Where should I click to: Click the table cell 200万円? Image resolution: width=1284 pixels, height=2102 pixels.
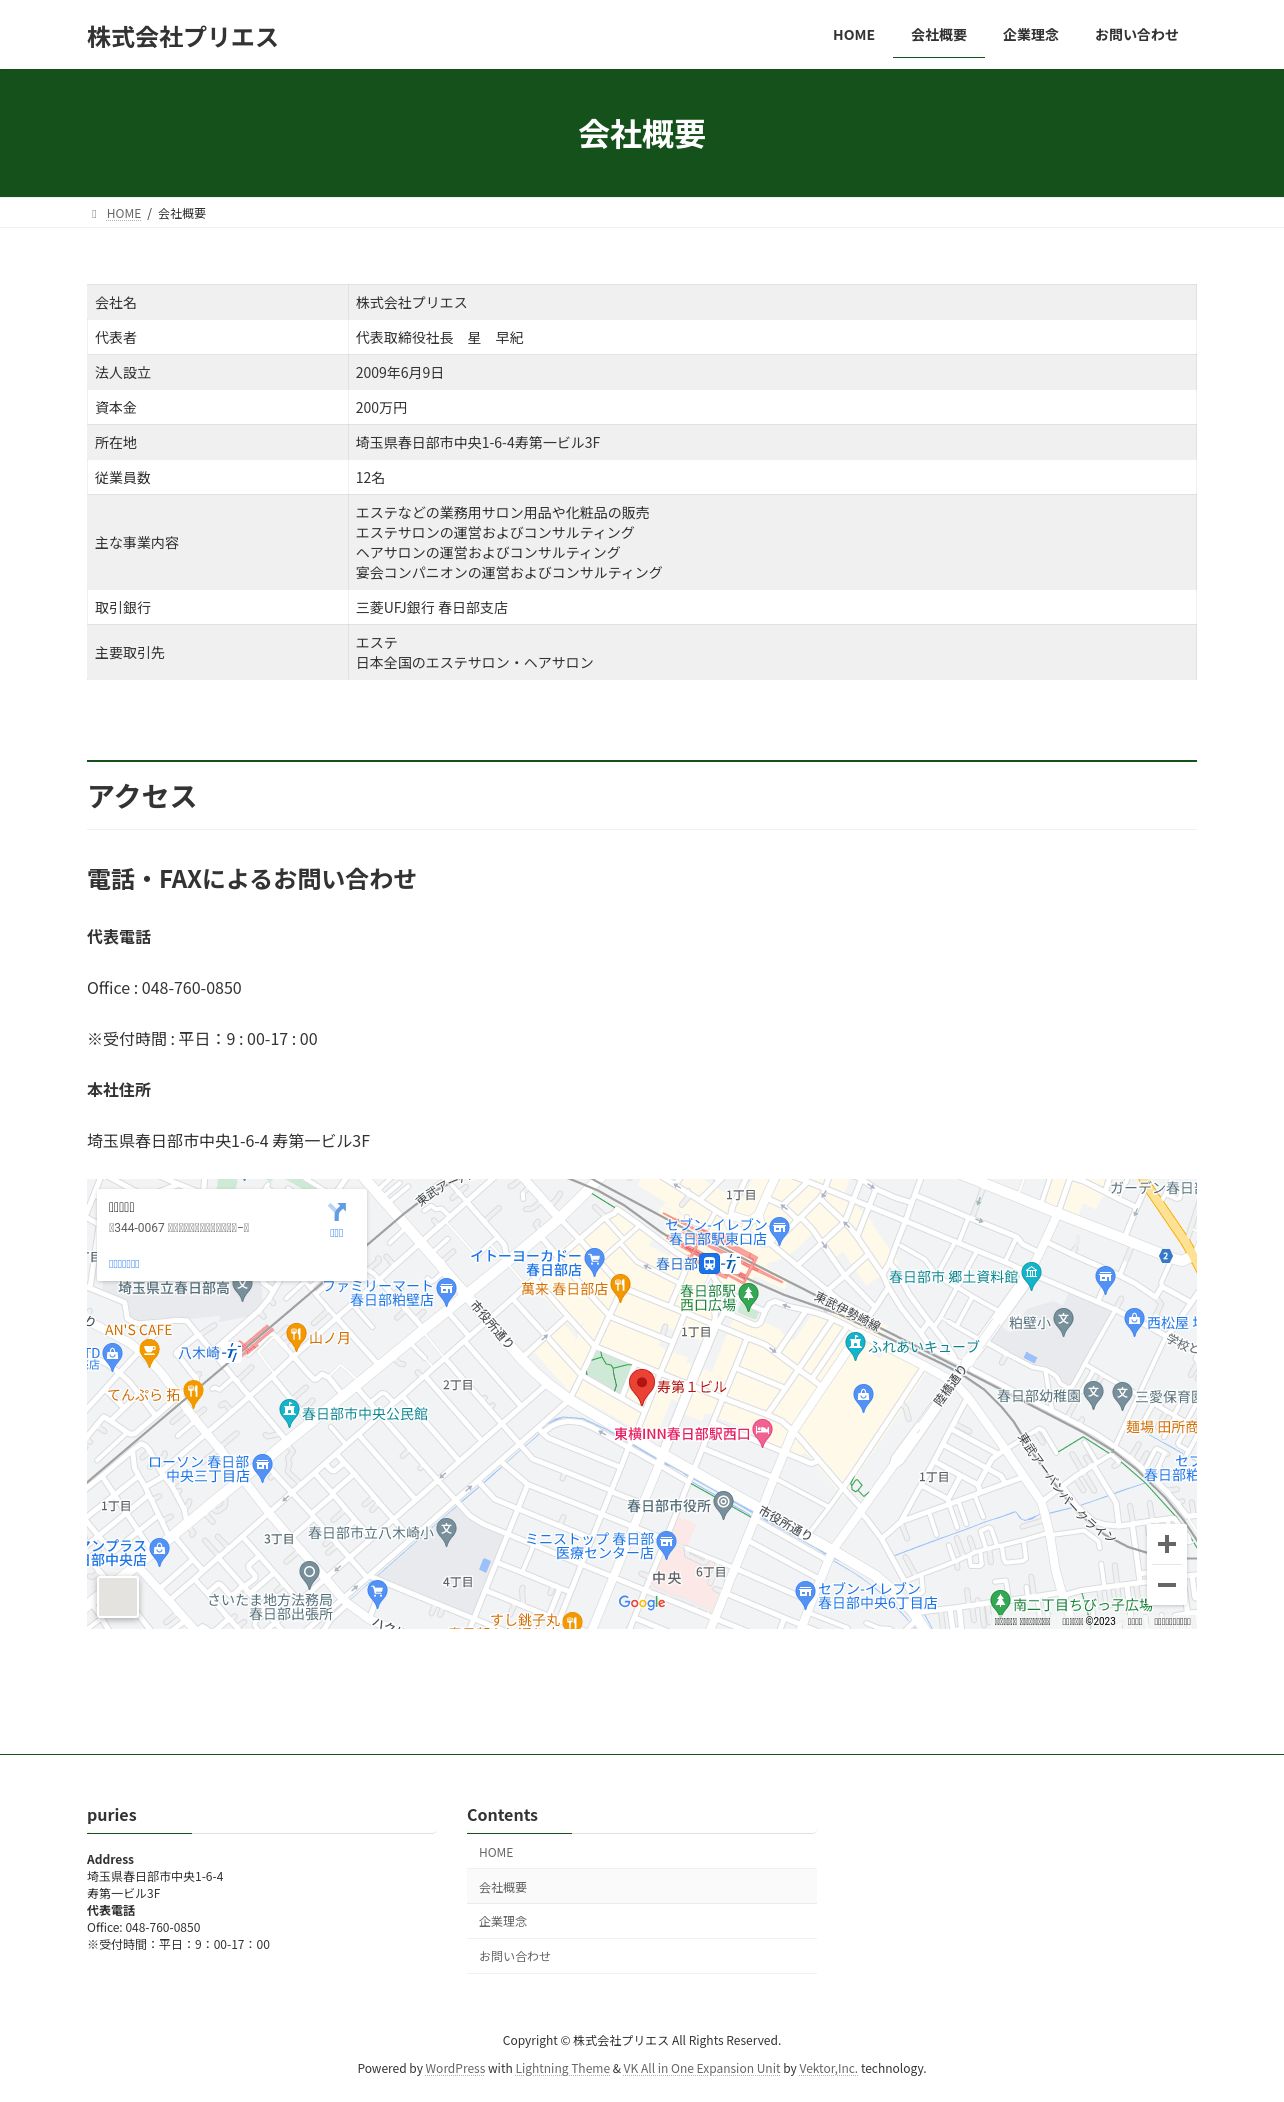click(x=772, y=407)
